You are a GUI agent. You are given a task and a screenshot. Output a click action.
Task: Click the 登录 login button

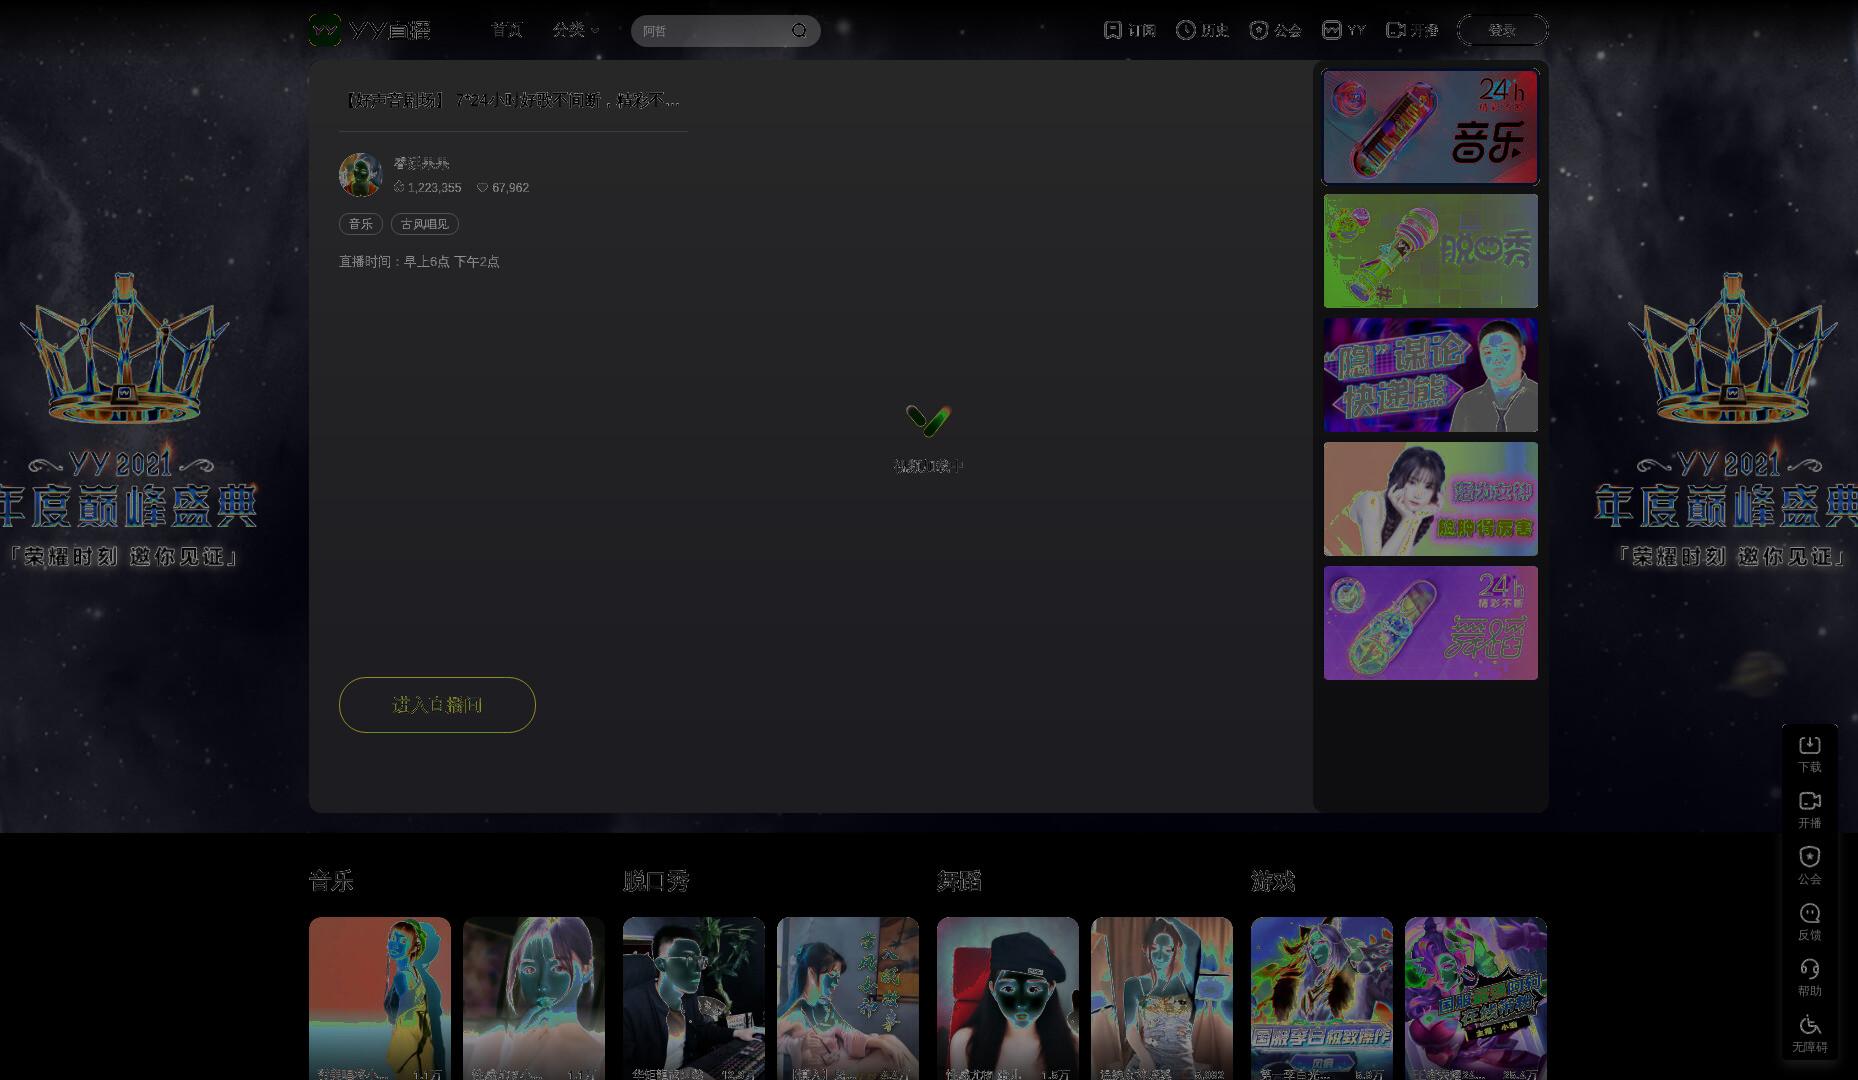click(x=1502, y=30)
